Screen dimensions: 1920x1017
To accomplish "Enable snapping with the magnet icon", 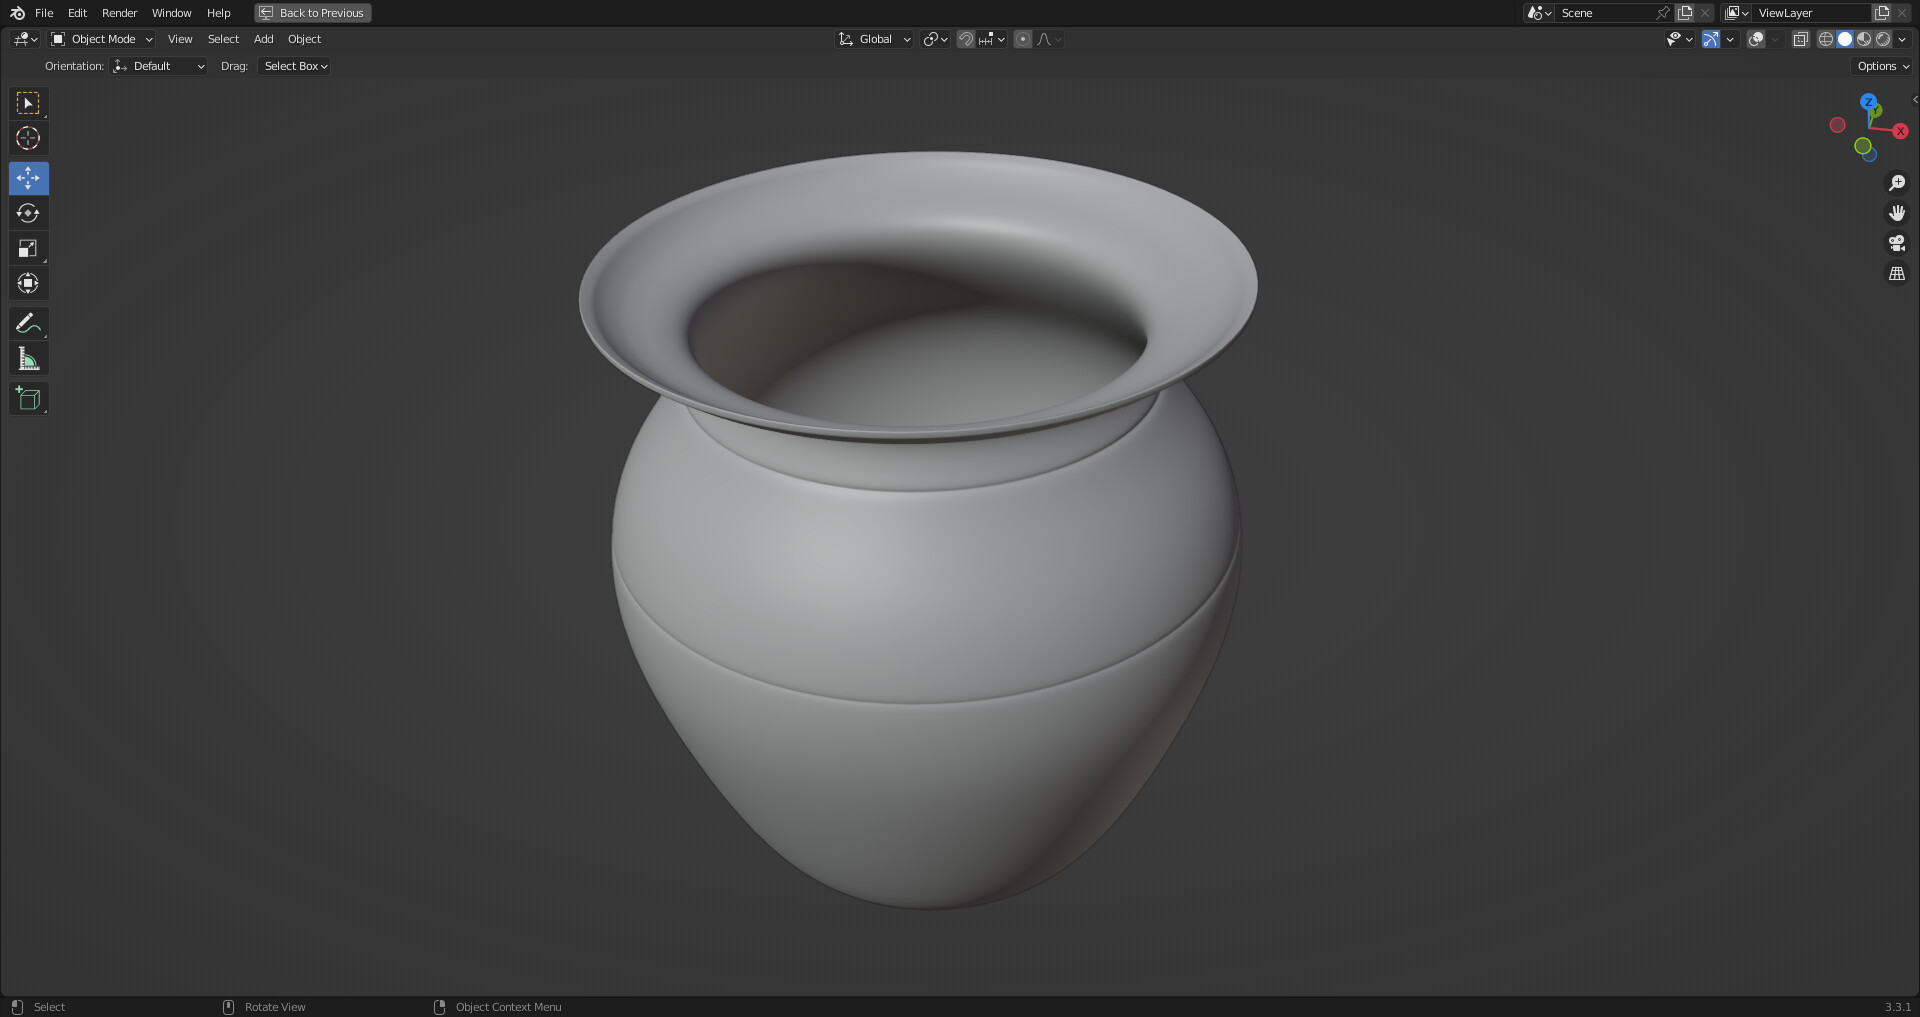I will coord(965,39).
